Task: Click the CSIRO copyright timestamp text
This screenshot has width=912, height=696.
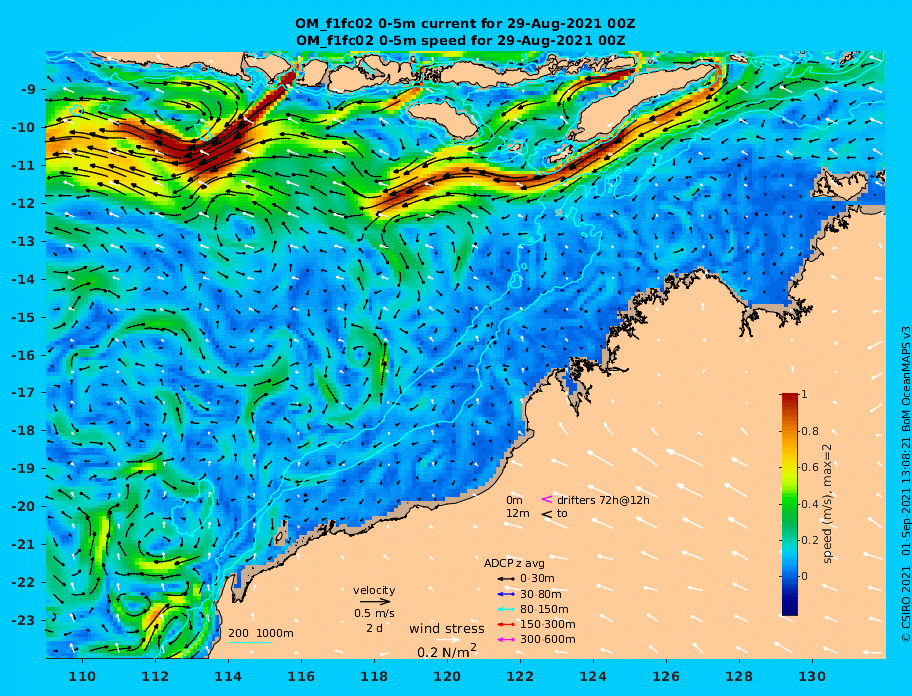Action: pyautogui.click(x=905, y=484)
